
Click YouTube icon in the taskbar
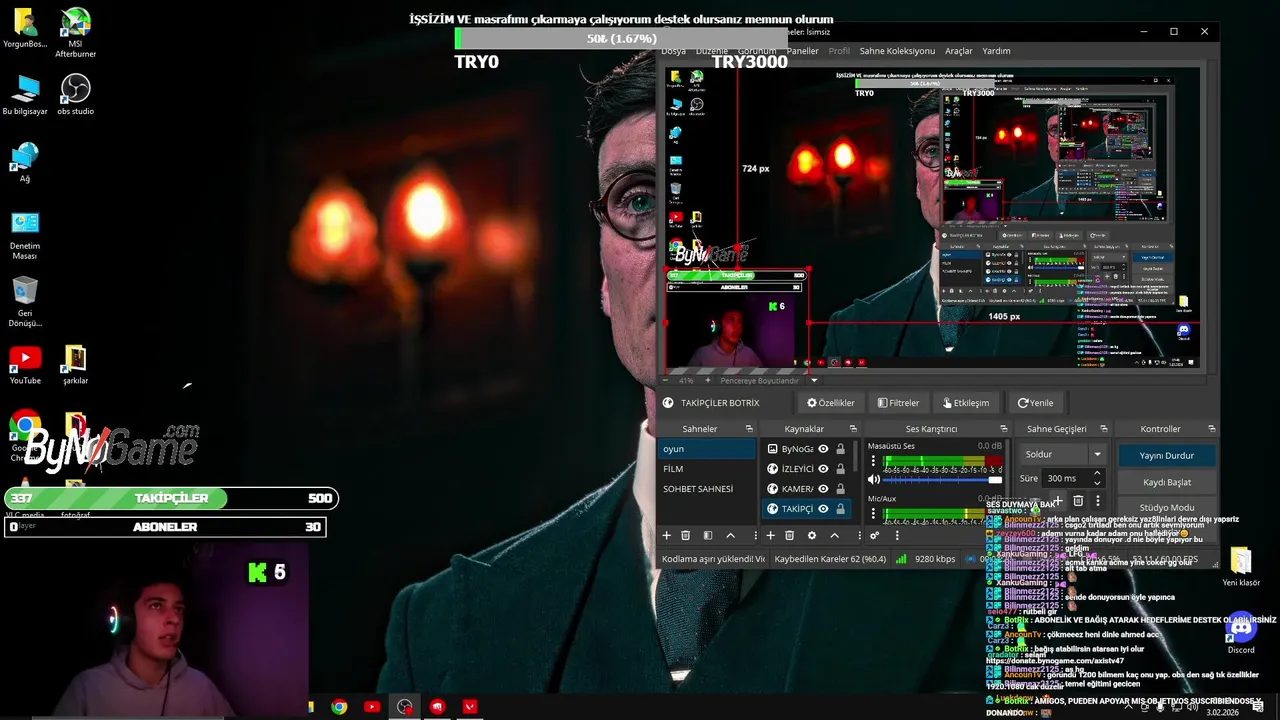(x=372, y=707)
